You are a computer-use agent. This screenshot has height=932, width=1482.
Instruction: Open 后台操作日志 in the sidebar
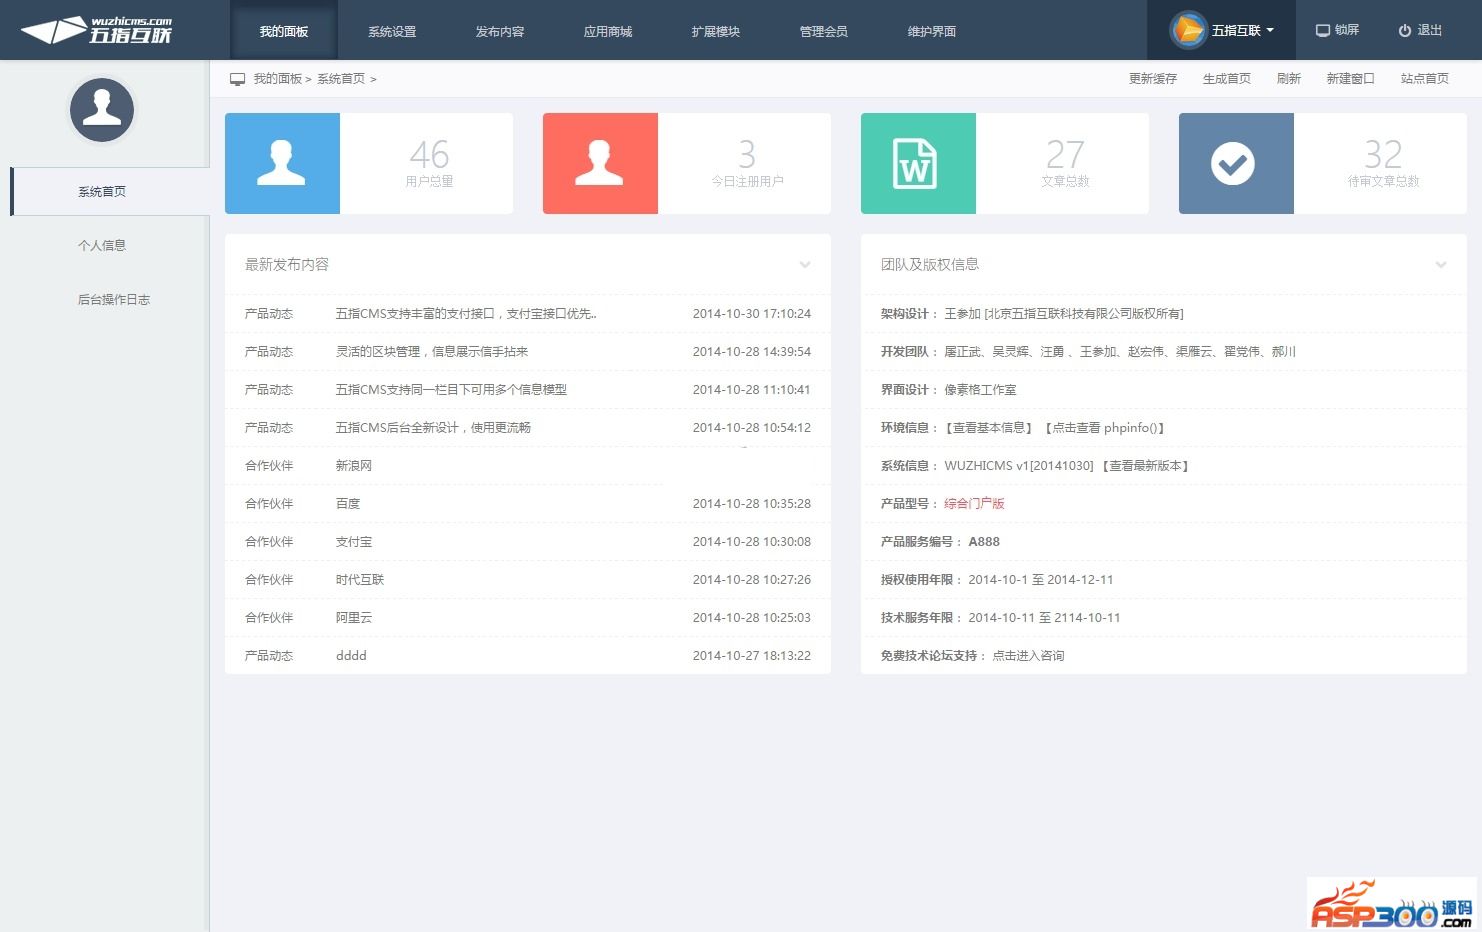point(114,299)
